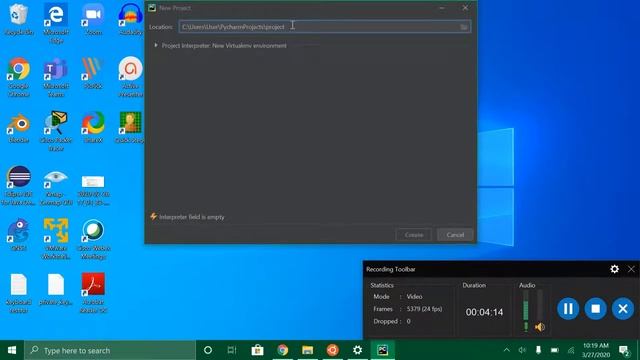
Task: Show hidden system tray icons
Action: [507, 350]
